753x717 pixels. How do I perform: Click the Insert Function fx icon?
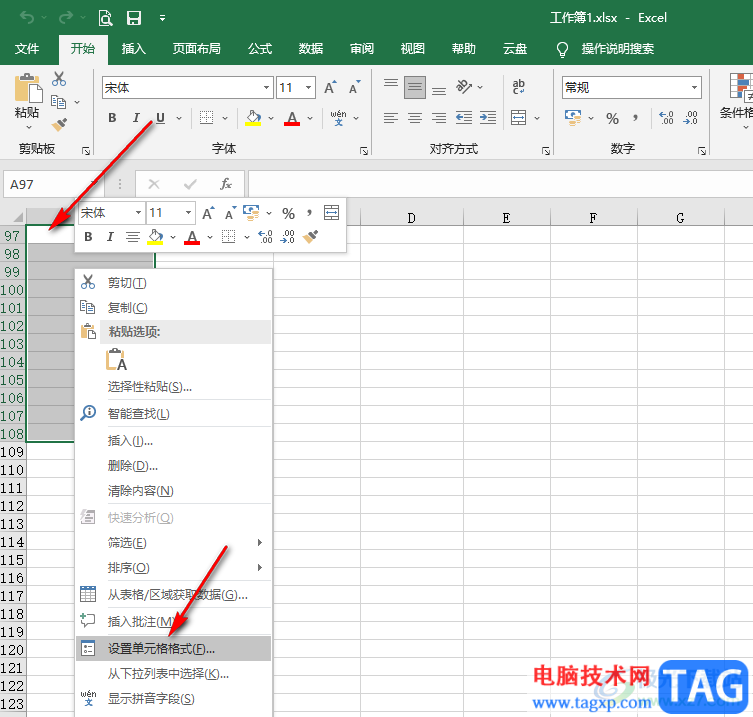coord(226,184)
